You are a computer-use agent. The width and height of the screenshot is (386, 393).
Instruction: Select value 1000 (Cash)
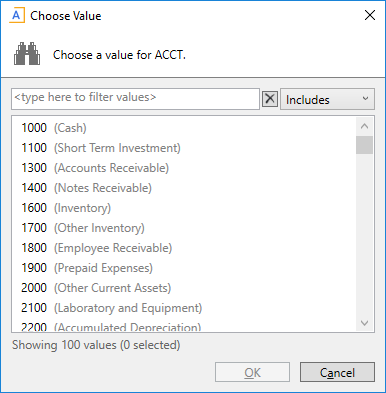[184, 128]
